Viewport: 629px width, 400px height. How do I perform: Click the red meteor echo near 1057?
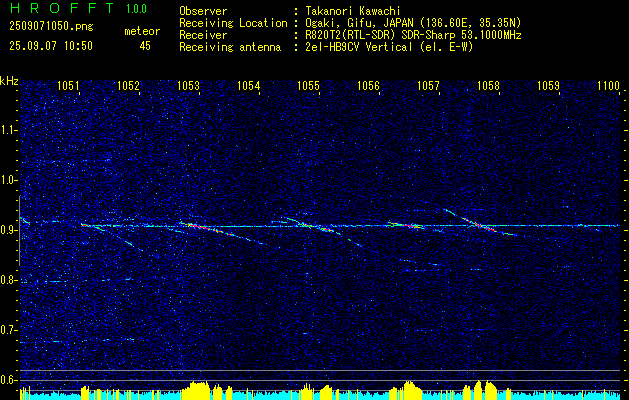(x=406, y=225)
